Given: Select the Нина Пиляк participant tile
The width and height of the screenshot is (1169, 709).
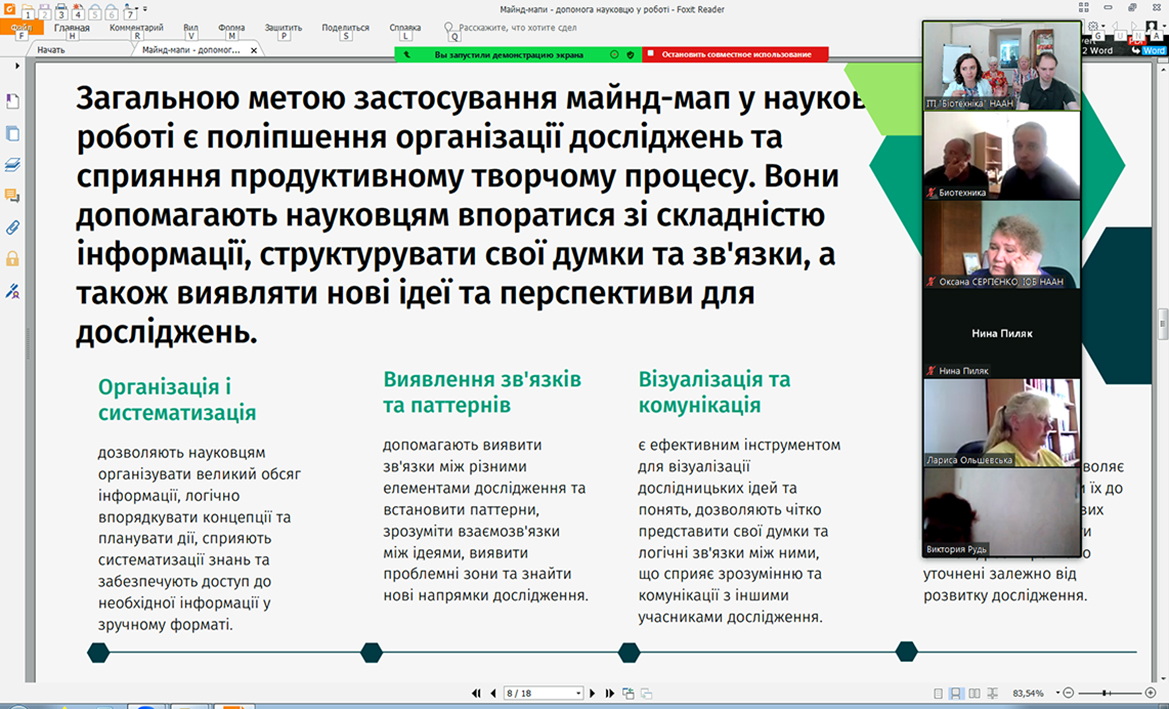Looking at the screenshot, I should click(1001, 333).
